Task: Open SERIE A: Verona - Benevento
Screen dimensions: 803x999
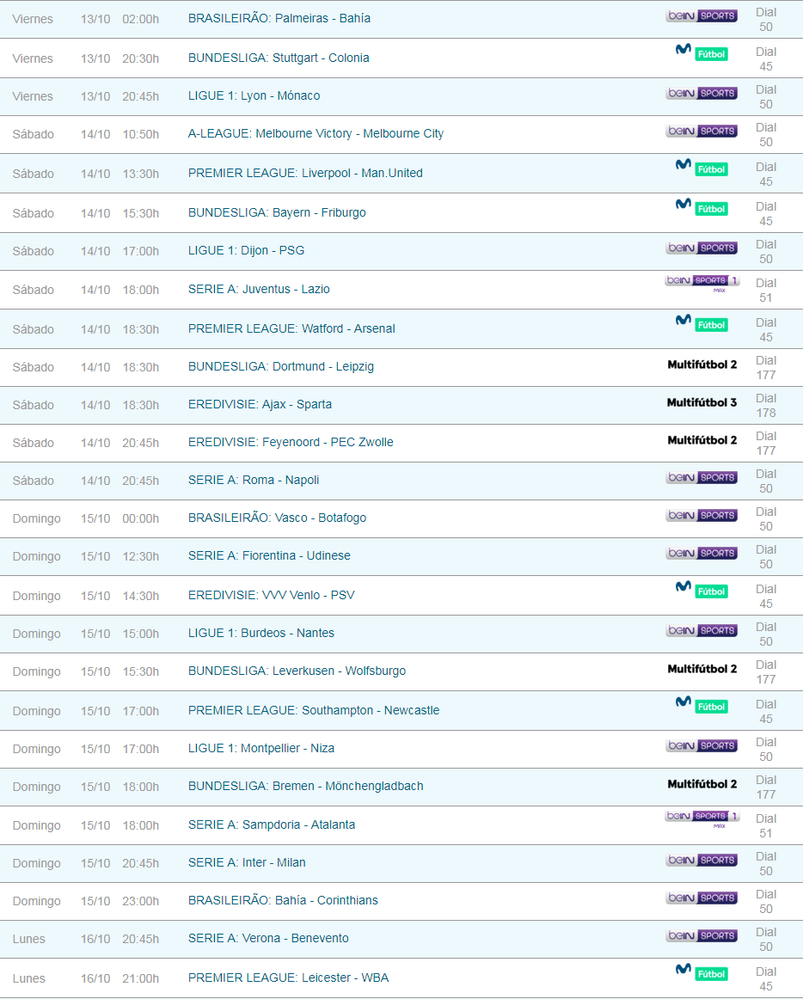Action: pos(268,938)
